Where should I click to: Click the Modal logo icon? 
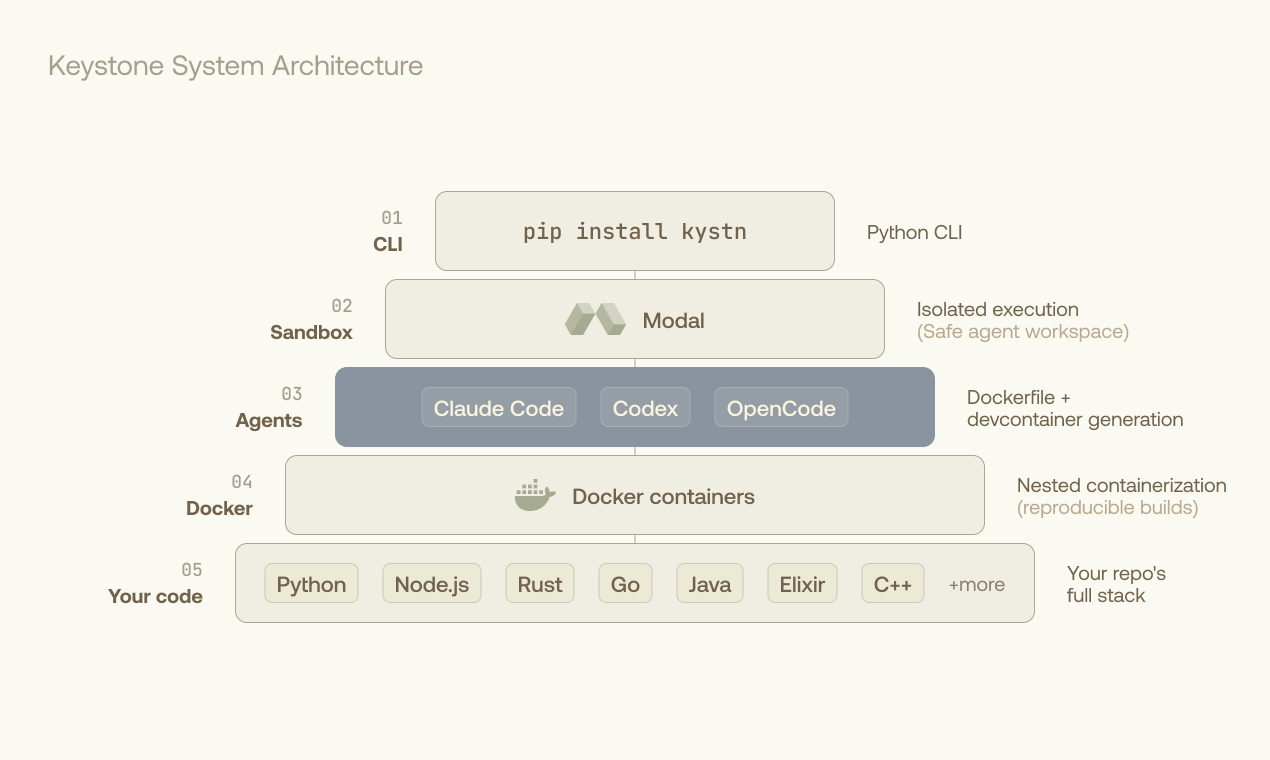(595, 320)
